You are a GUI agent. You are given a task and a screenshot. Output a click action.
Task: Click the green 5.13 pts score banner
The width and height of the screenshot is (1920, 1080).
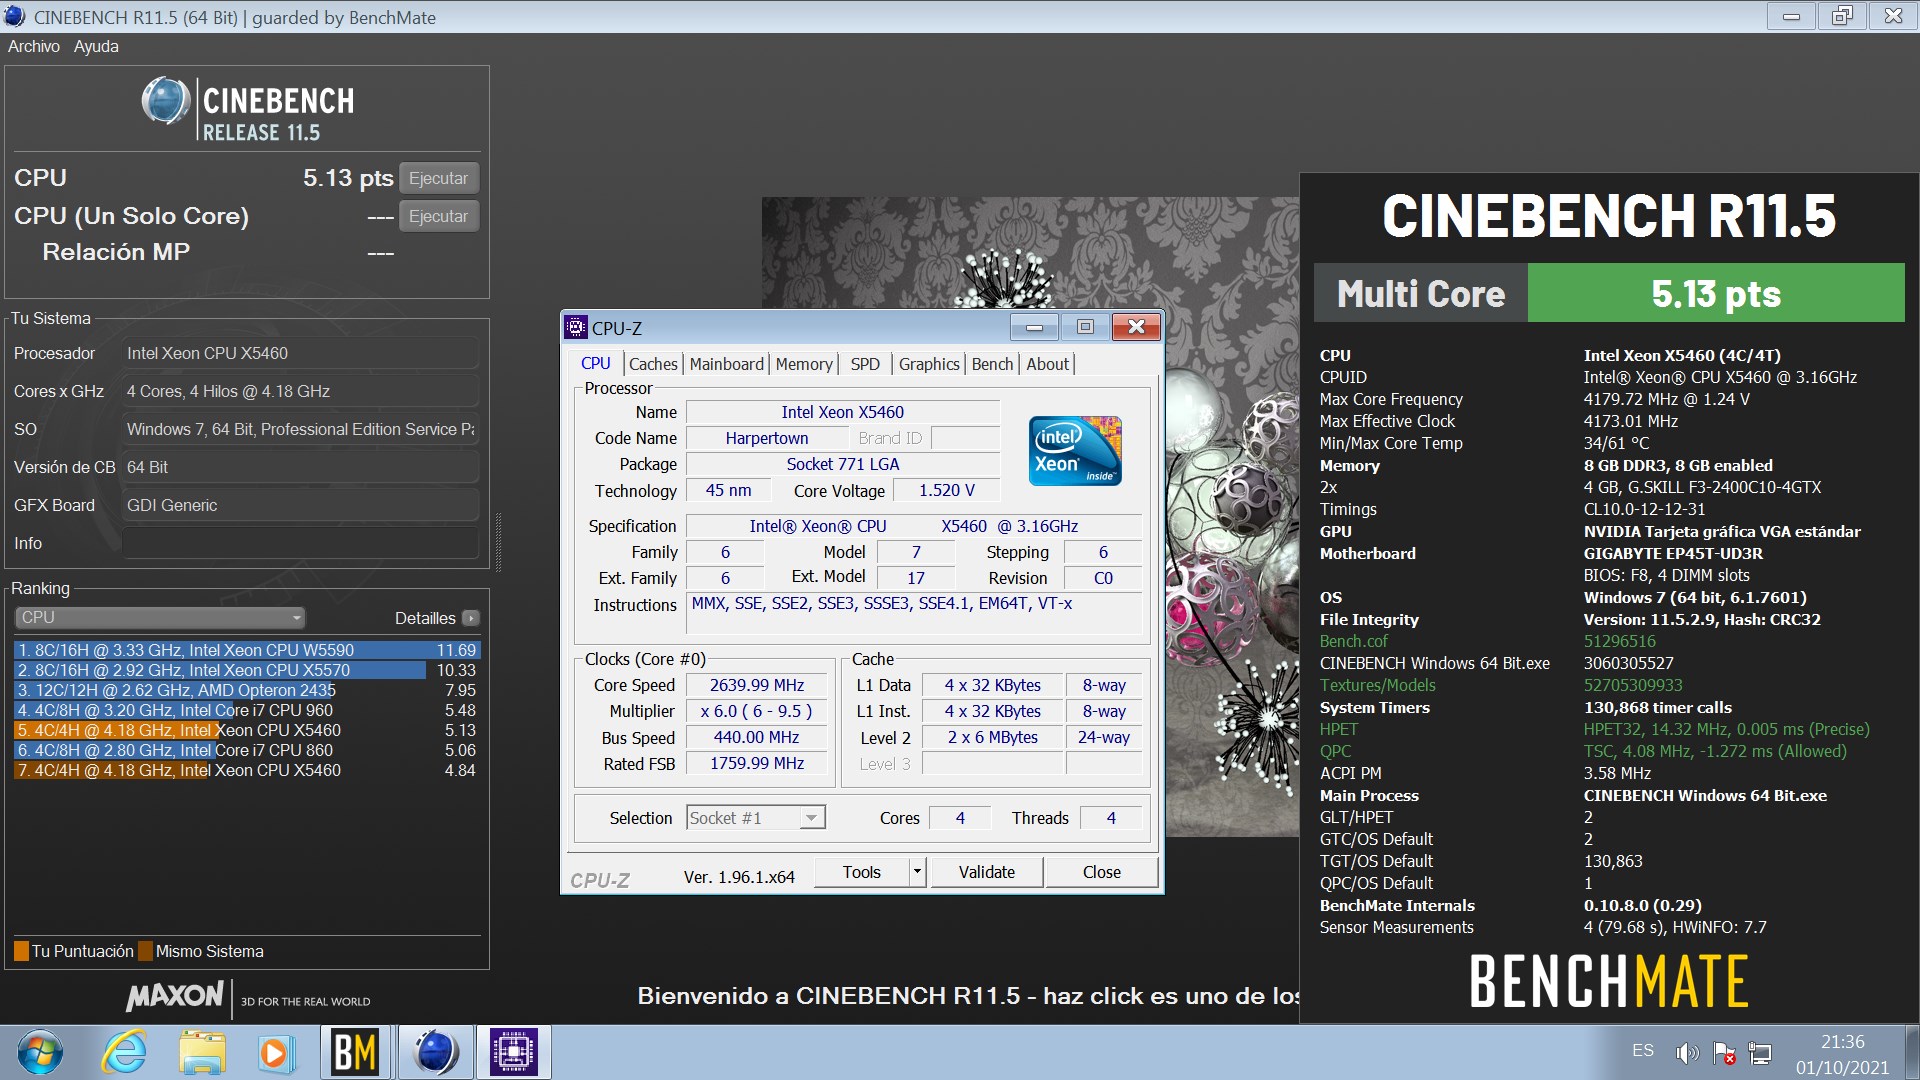tap(1716, 293)
